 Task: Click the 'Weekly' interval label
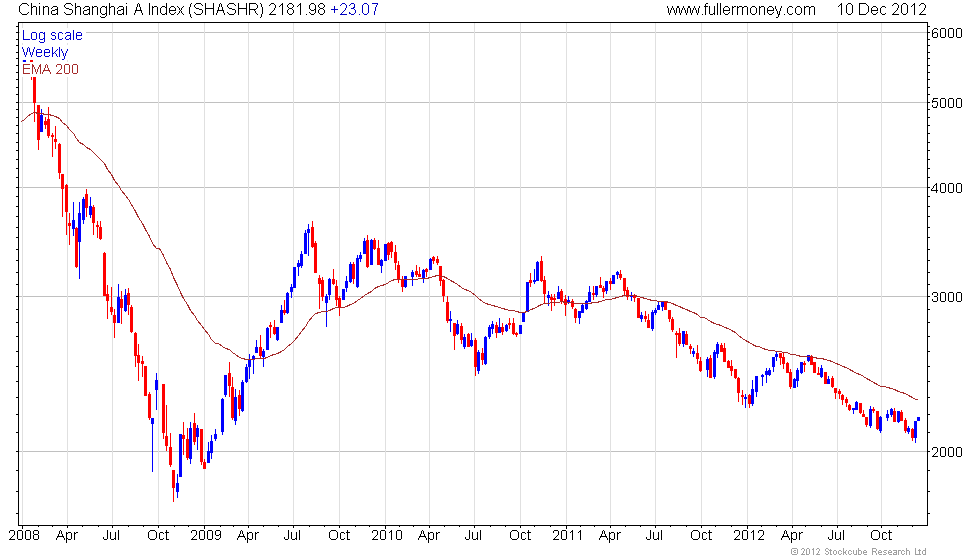[x=45, y=52]
